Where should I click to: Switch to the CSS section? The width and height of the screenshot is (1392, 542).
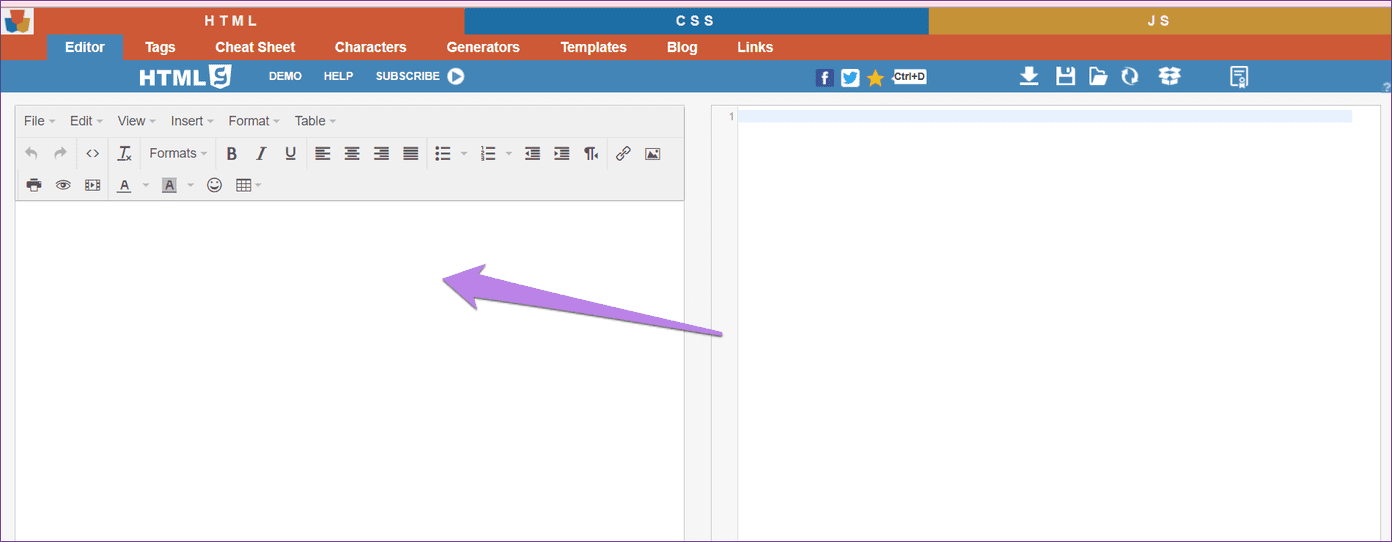[x=696, y=21]
